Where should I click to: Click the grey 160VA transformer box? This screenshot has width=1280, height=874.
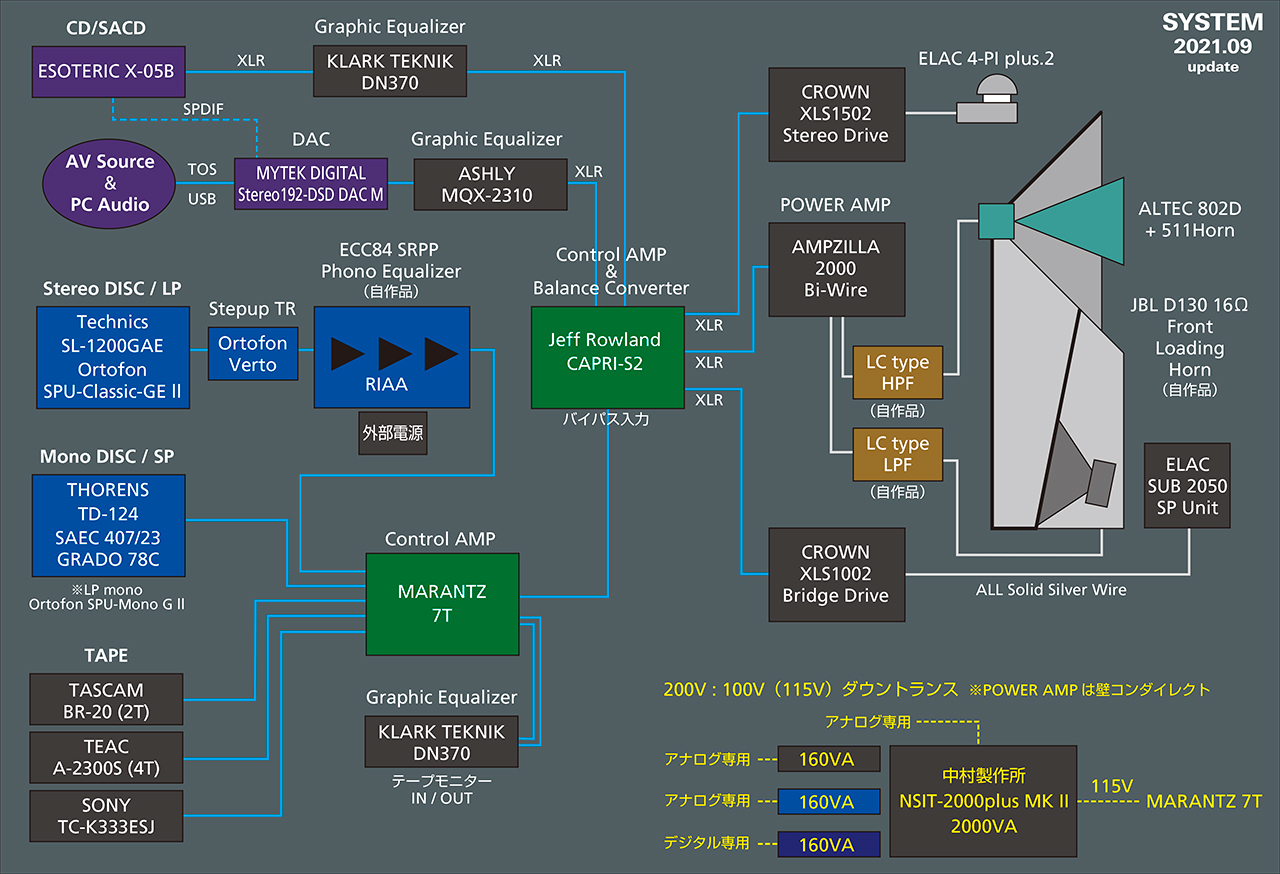(828, 759)
